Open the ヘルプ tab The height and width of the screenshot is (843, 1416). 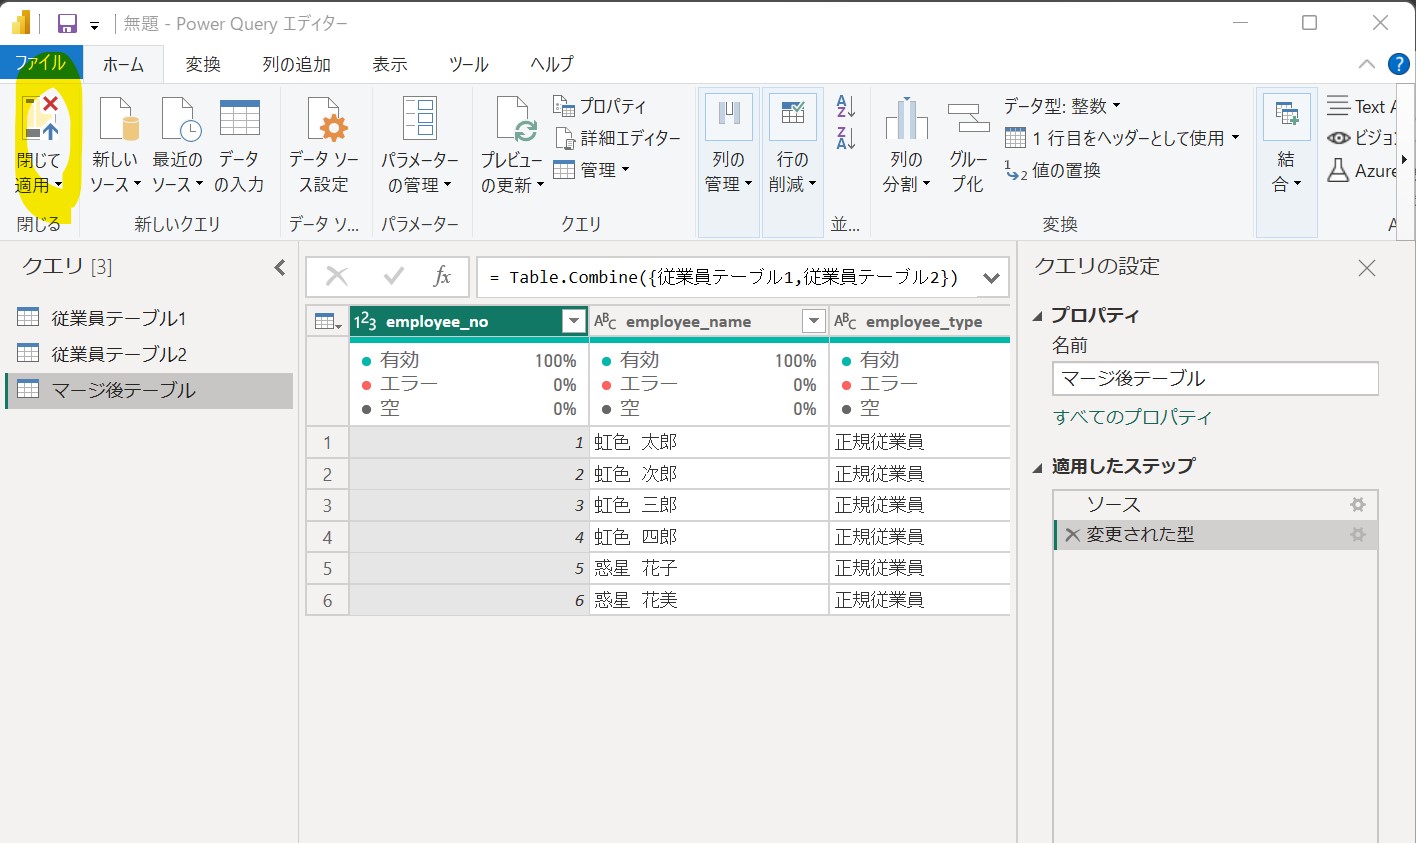coord(552,64)
